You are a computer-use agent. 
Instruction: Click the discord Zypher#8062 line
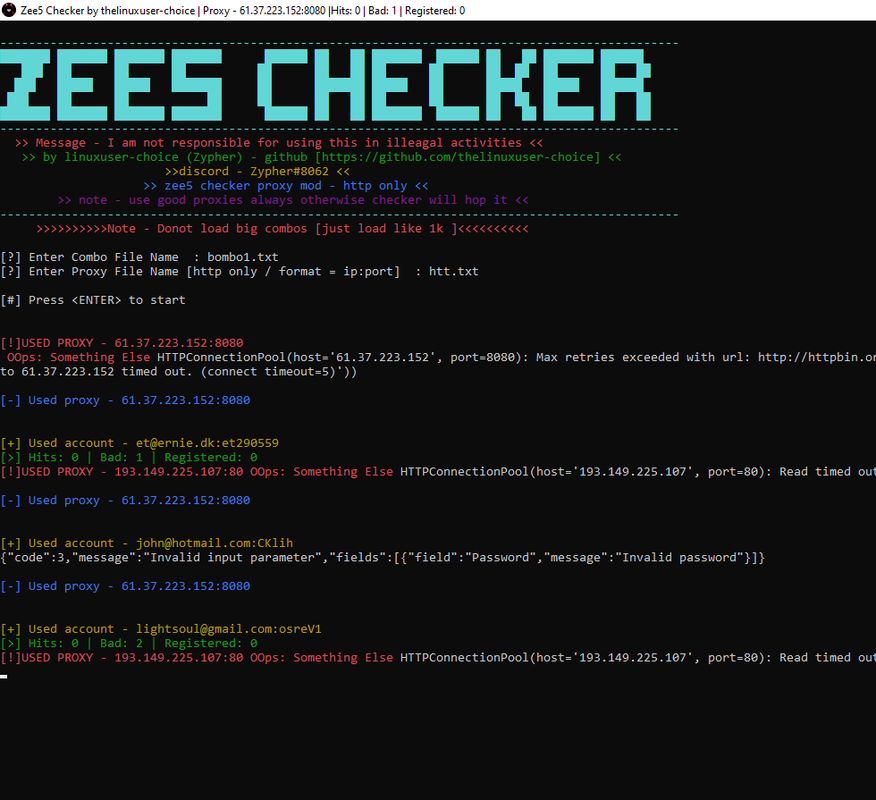pos(258,172)
